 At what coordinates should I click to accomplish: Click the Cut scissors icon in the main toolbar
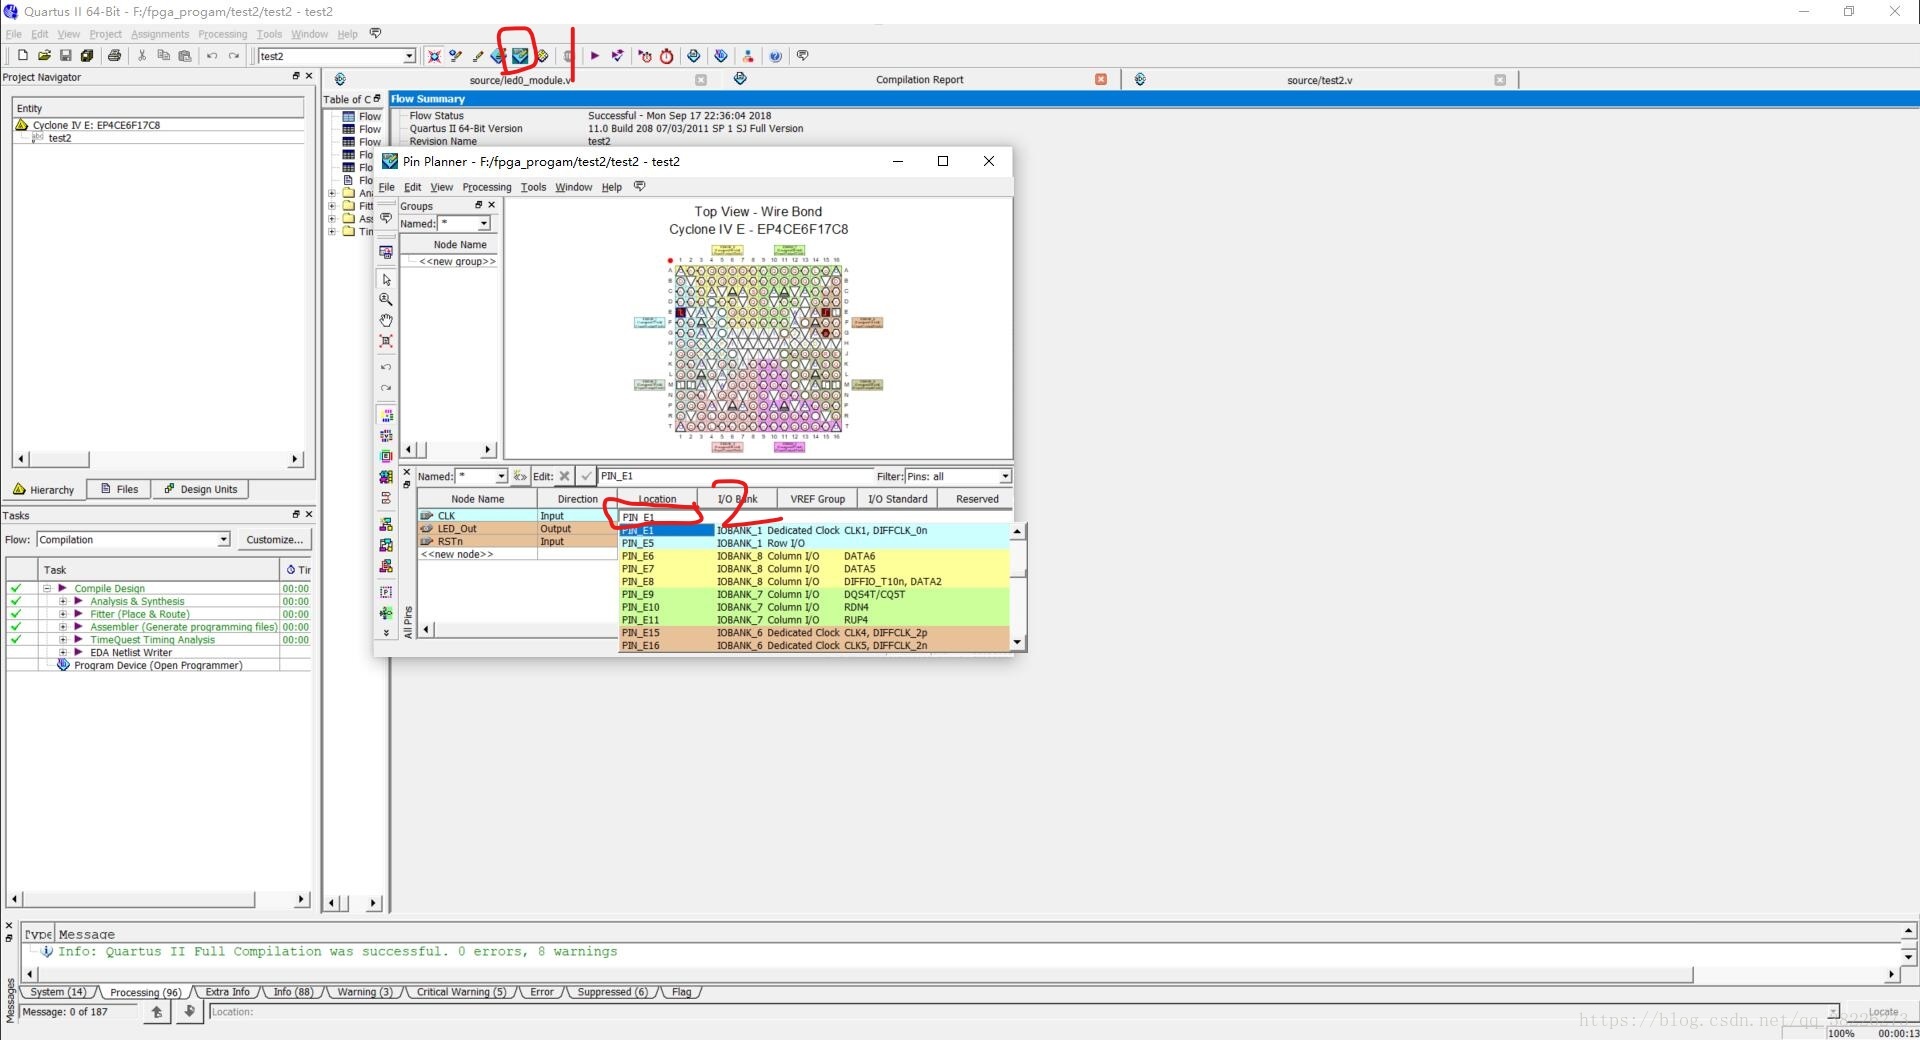click(142, 56)
